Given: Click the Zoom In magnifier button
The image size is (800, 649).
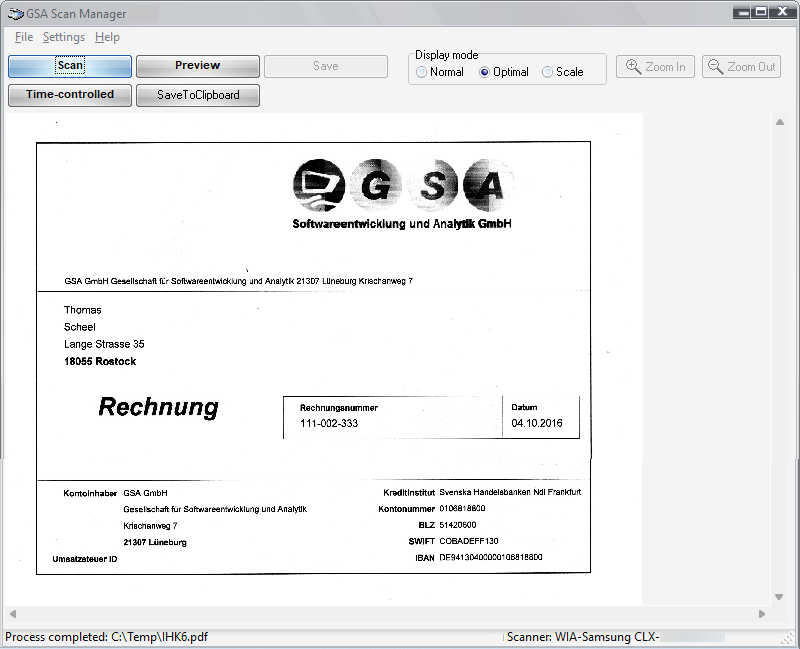Looking at the screenshot, I should 655,67.
